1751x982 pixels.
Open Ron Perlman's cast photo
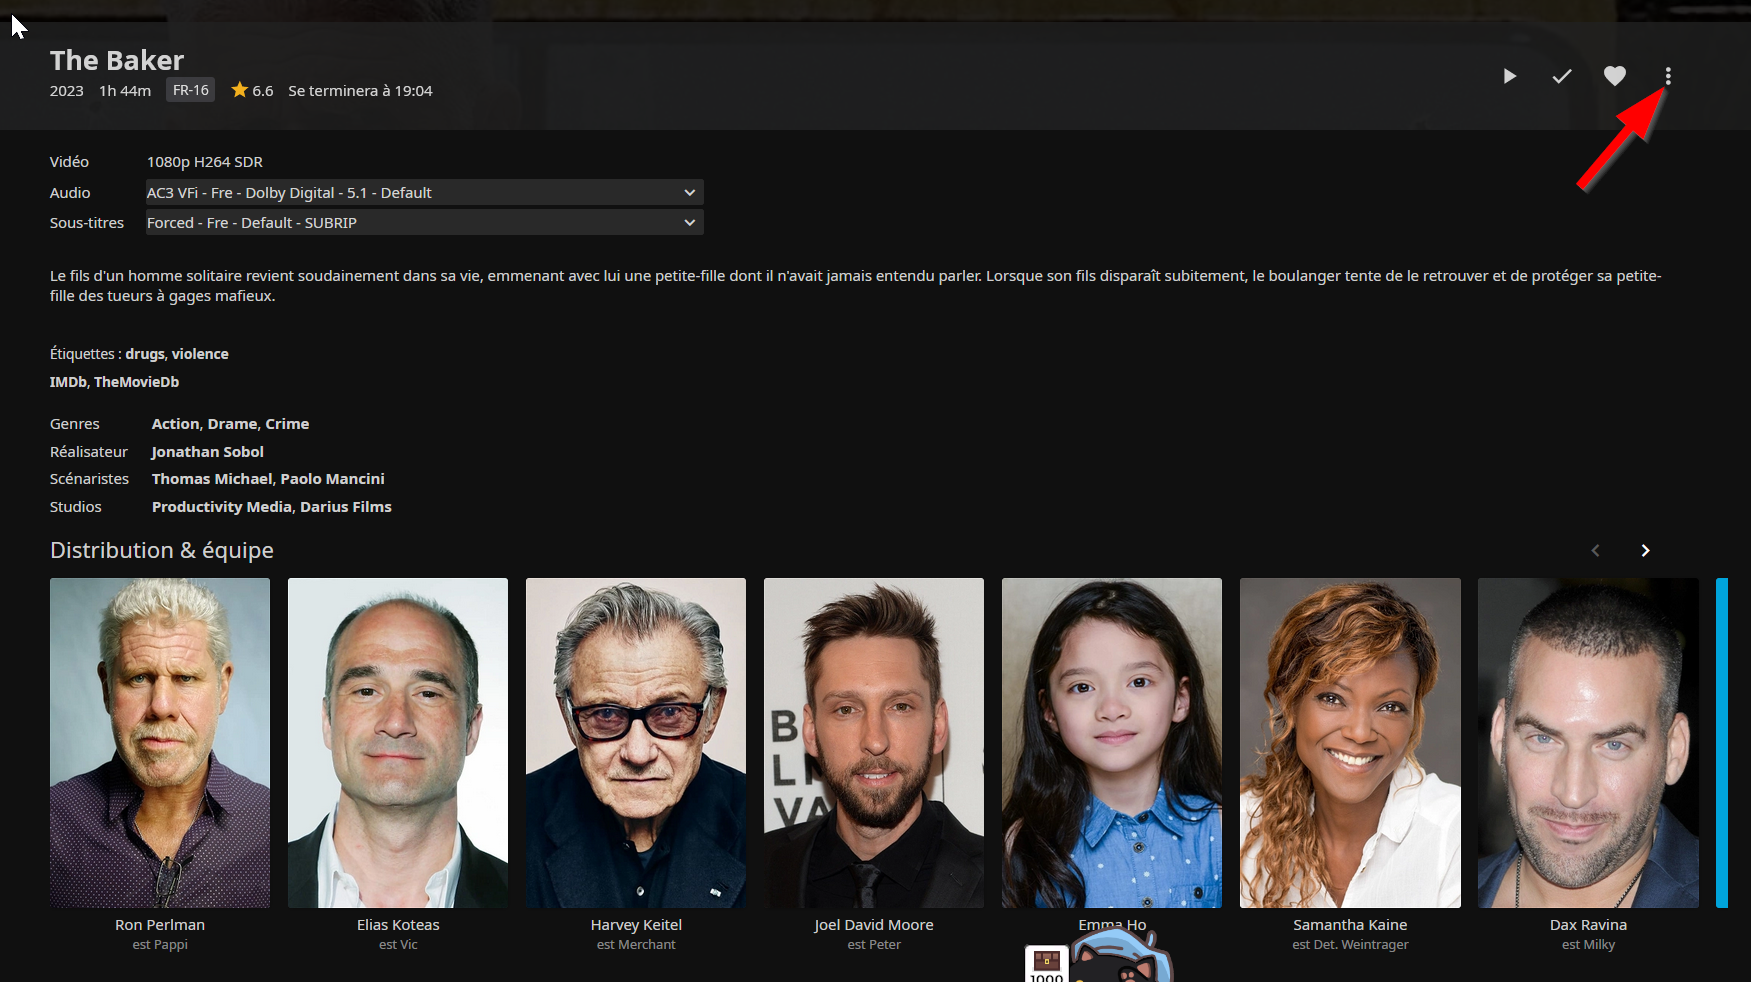[x=160, y=742]
